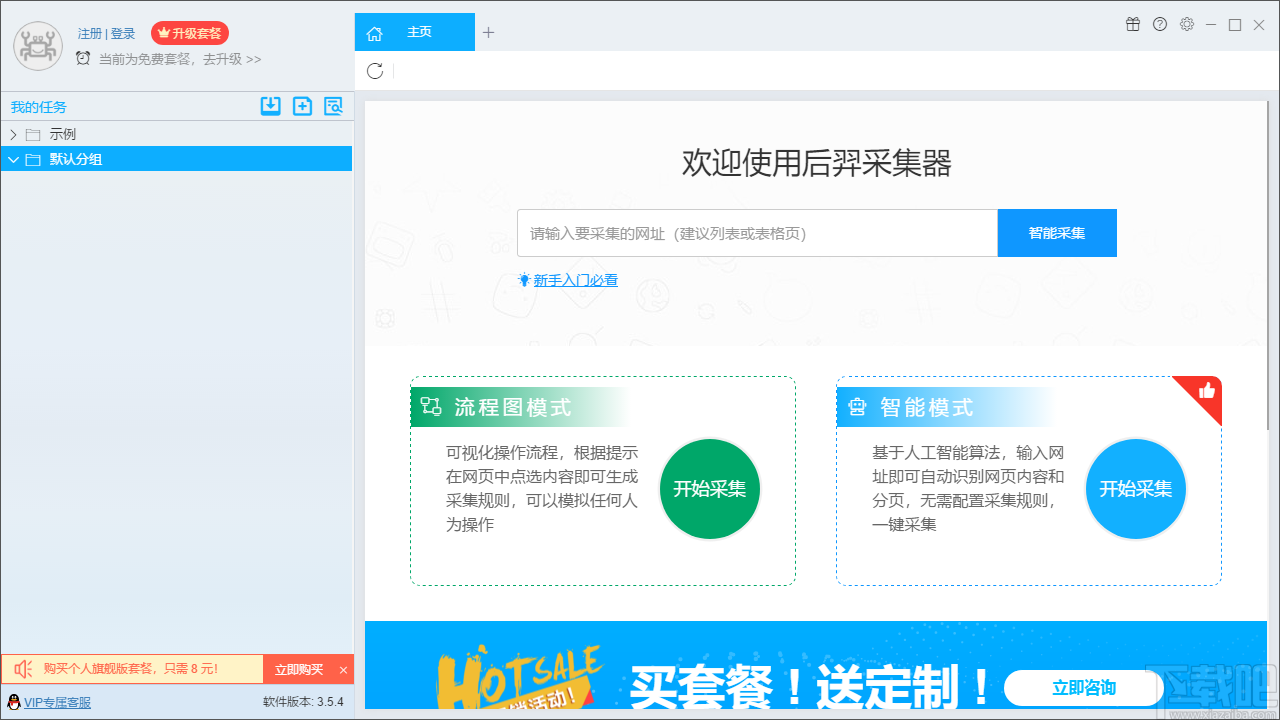Maximize the application window

1235,24
